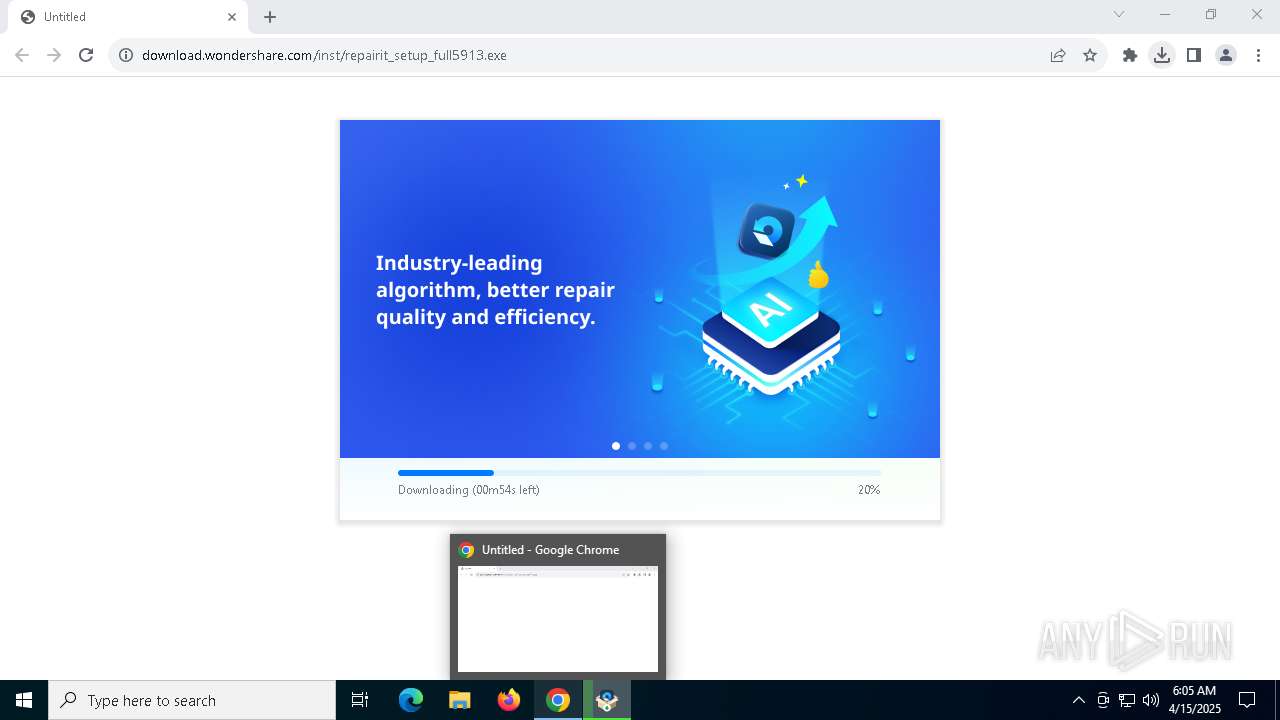The height and width of the screenshot is (720, 1280).
Task: Open volume control tray icon
Action: pos(1151,700)
